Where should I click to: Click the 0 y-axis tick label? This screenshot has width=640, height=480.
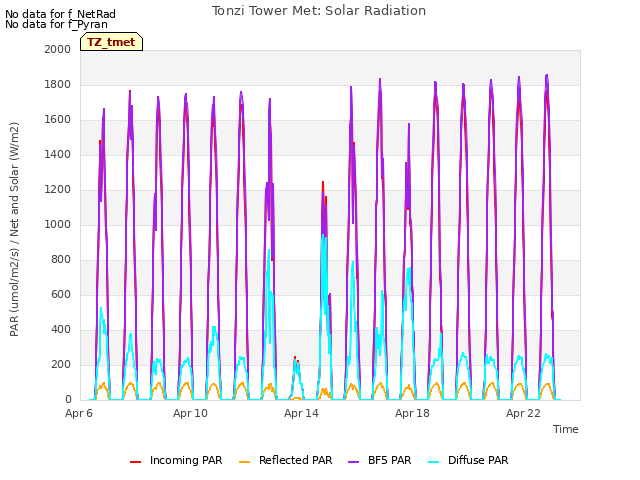coord(68,400)
